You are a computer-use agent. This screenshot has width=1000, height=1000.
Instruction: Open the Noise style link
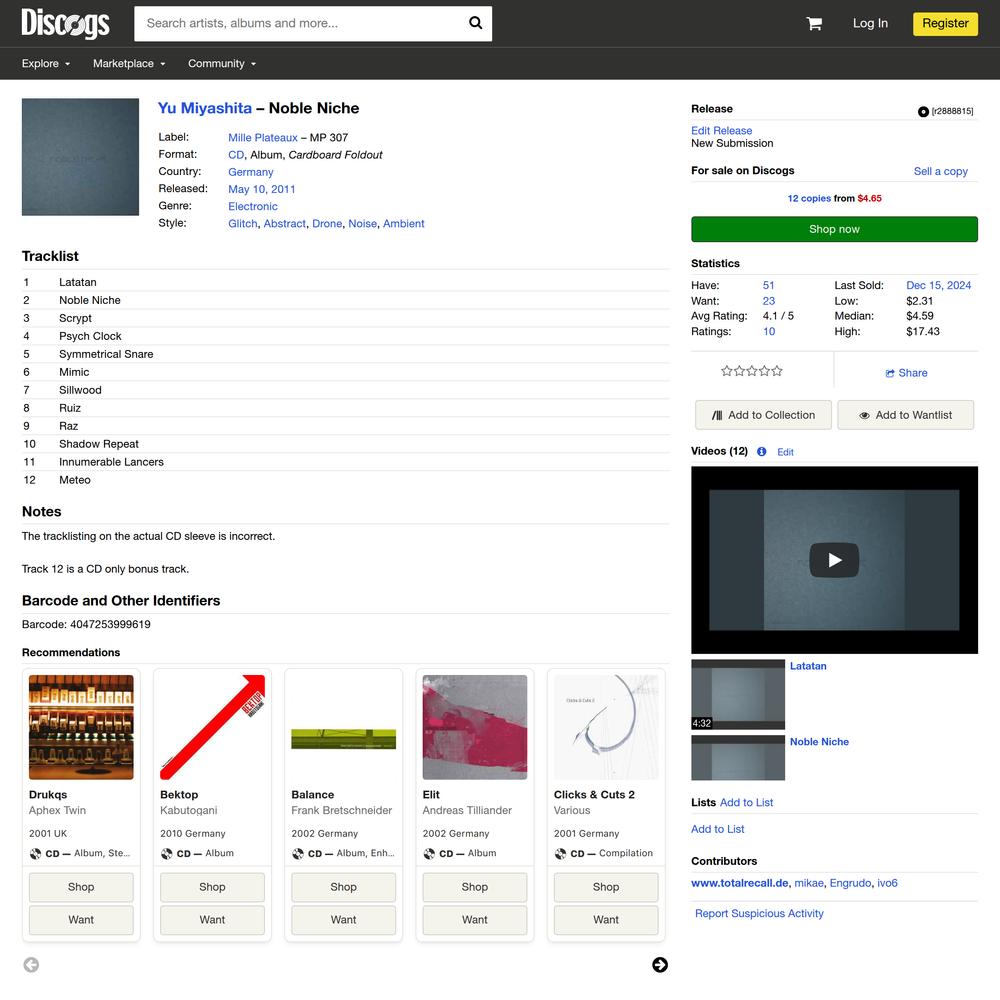click(362, 224)
